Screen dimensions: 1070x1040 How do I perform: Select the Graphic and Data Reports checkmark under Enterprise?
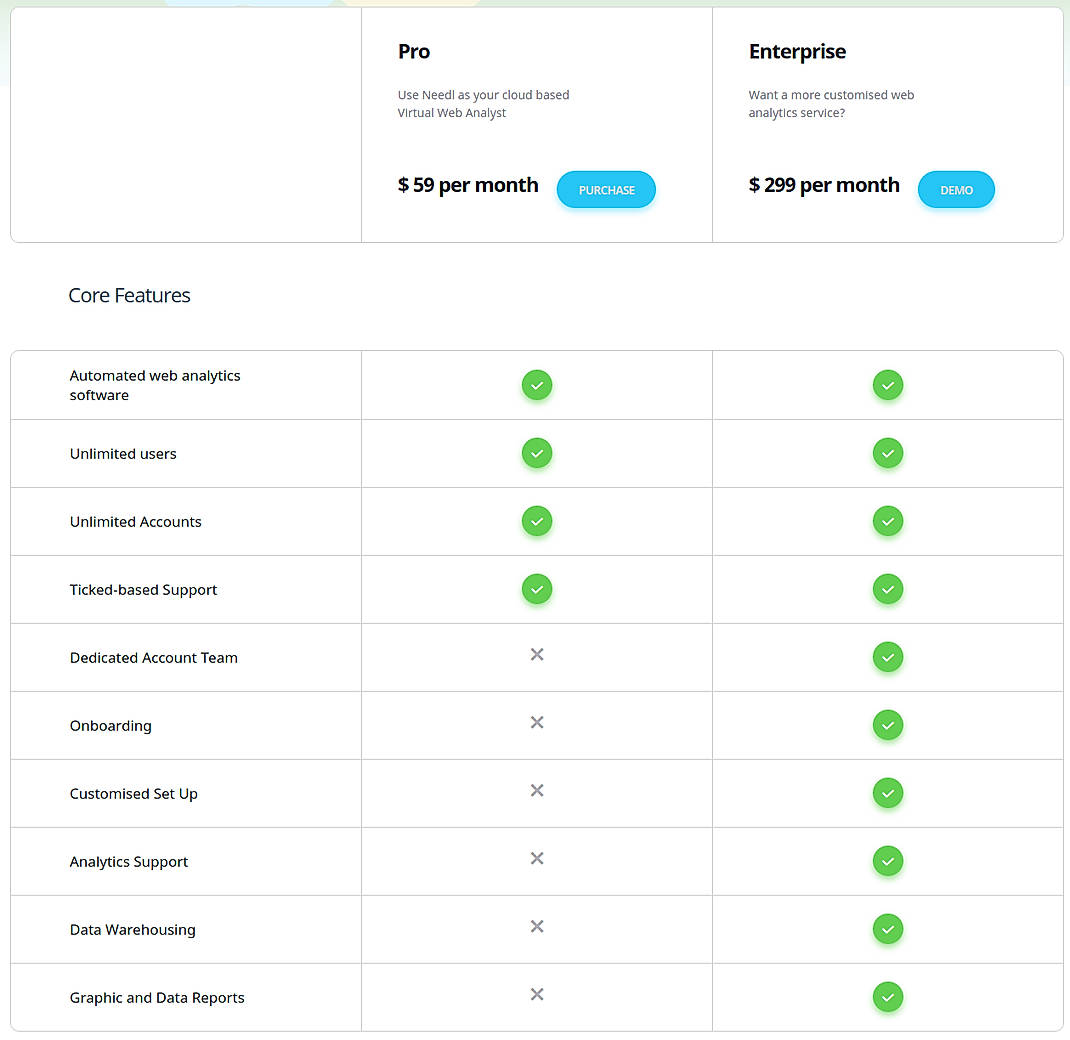(x=888, y=997)
